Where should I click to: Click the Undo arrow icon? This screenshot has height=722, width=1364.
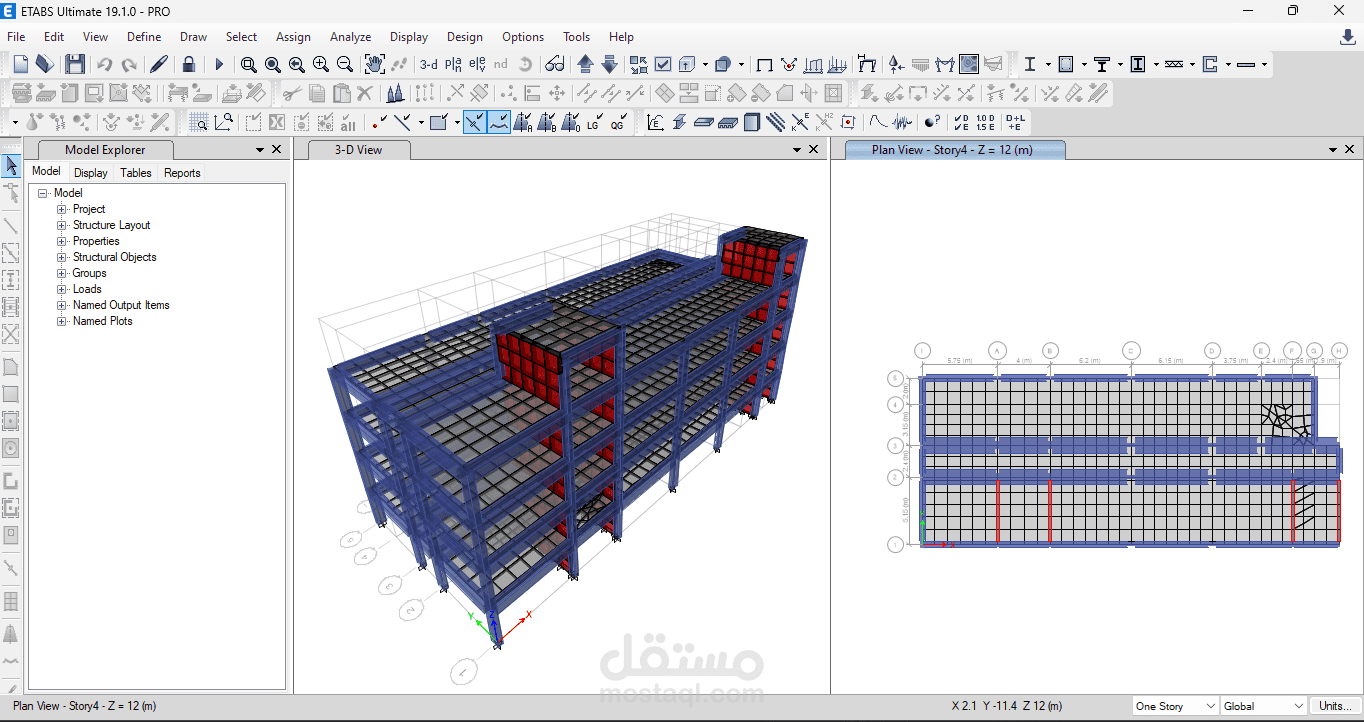pos(105,64)
